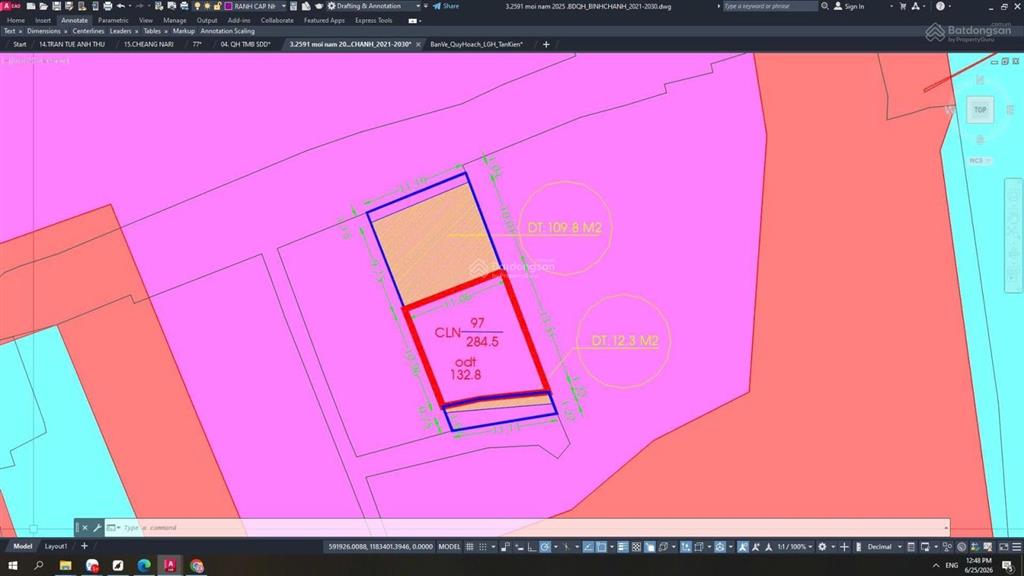This screenshot has width=1024, height=576.
Task: Switch to the Layout1 tab
Action: pos(56,546)
